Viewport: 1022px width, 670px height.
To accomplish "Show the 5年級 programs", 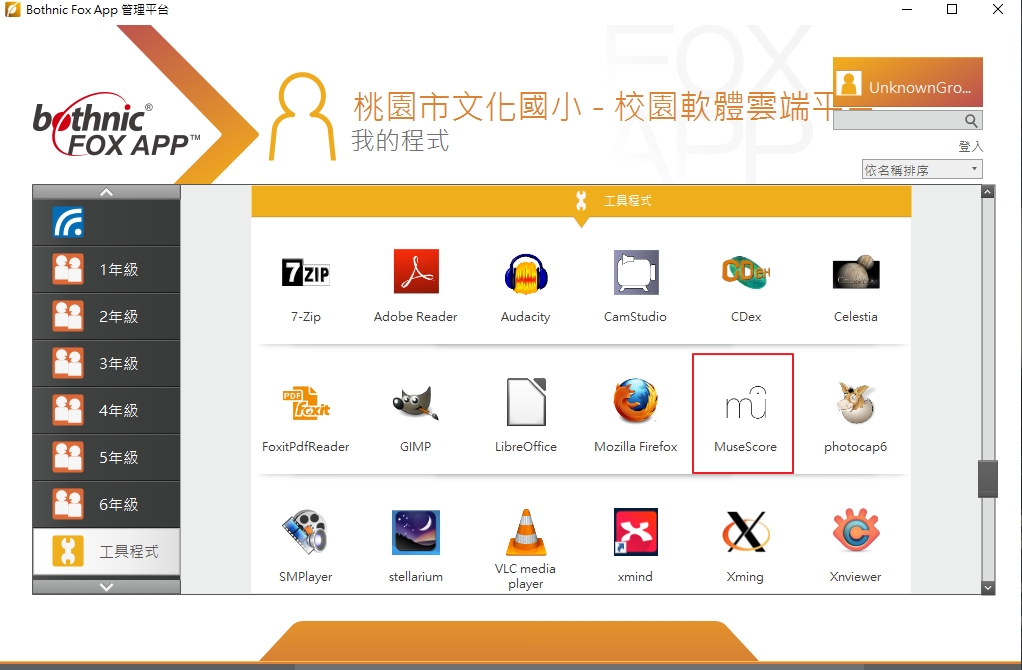I will point(106,457).
